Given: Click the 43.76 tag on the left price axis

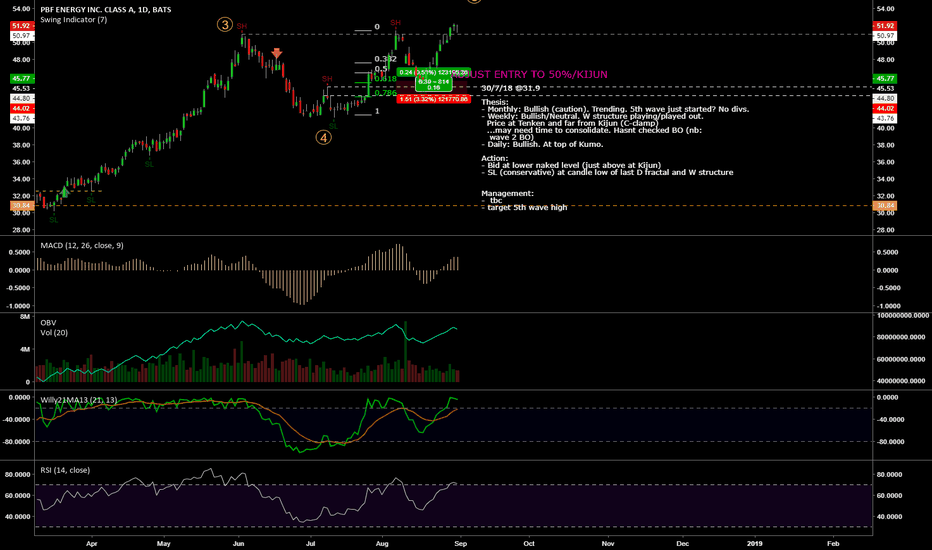Looking at the screenshot, I should (x=21, y=118).
